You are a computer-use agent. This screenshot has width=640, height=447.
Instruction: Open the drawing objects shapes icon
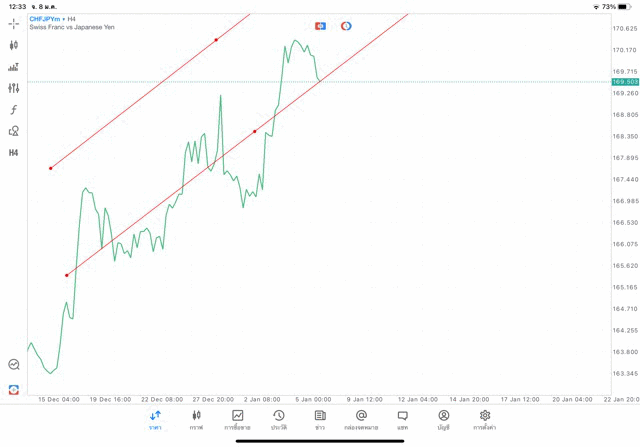pos(14,131)
